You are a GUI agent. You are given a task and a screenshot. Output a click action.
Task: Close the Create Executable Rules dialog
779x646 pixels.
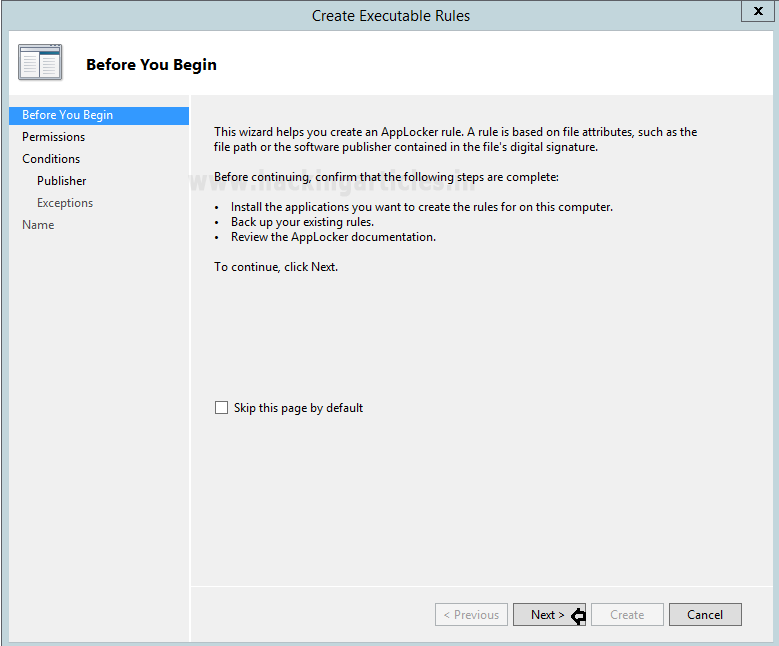(x=758, y=11)
